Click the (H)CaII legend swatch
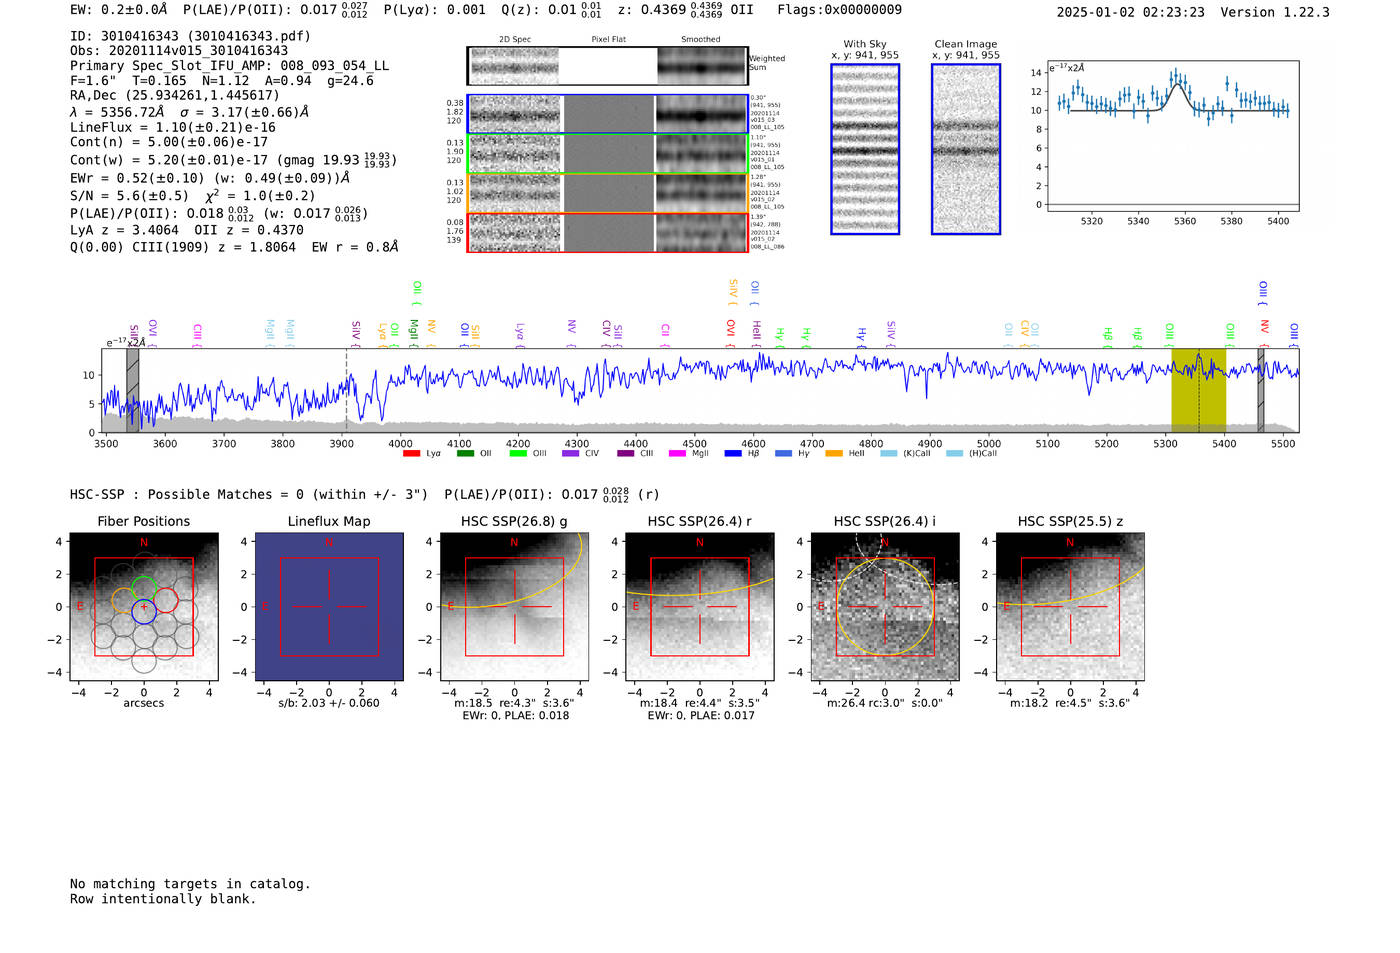Image resolution: width=1400 pixels, height=953 pixels. coord(954,453)
